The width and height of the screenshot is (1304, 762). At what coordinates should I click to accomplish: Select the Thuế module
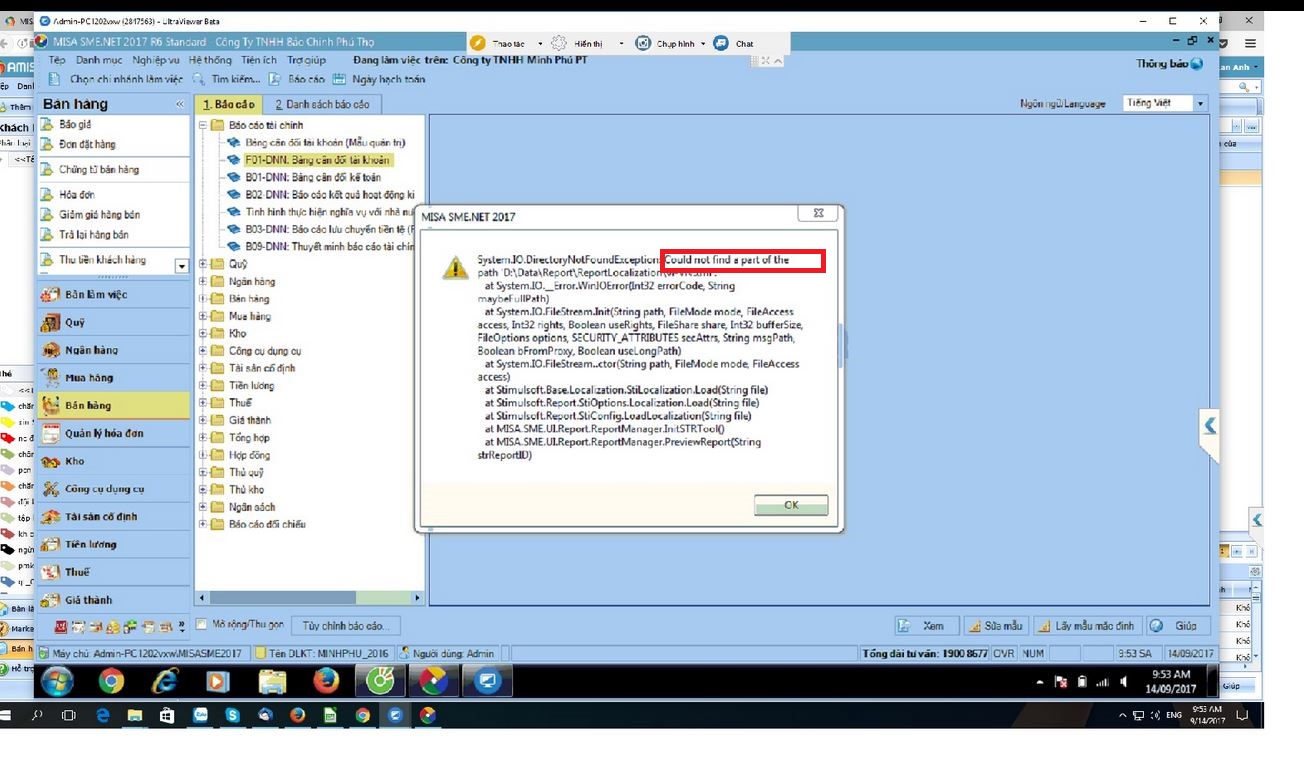(113, 572)
